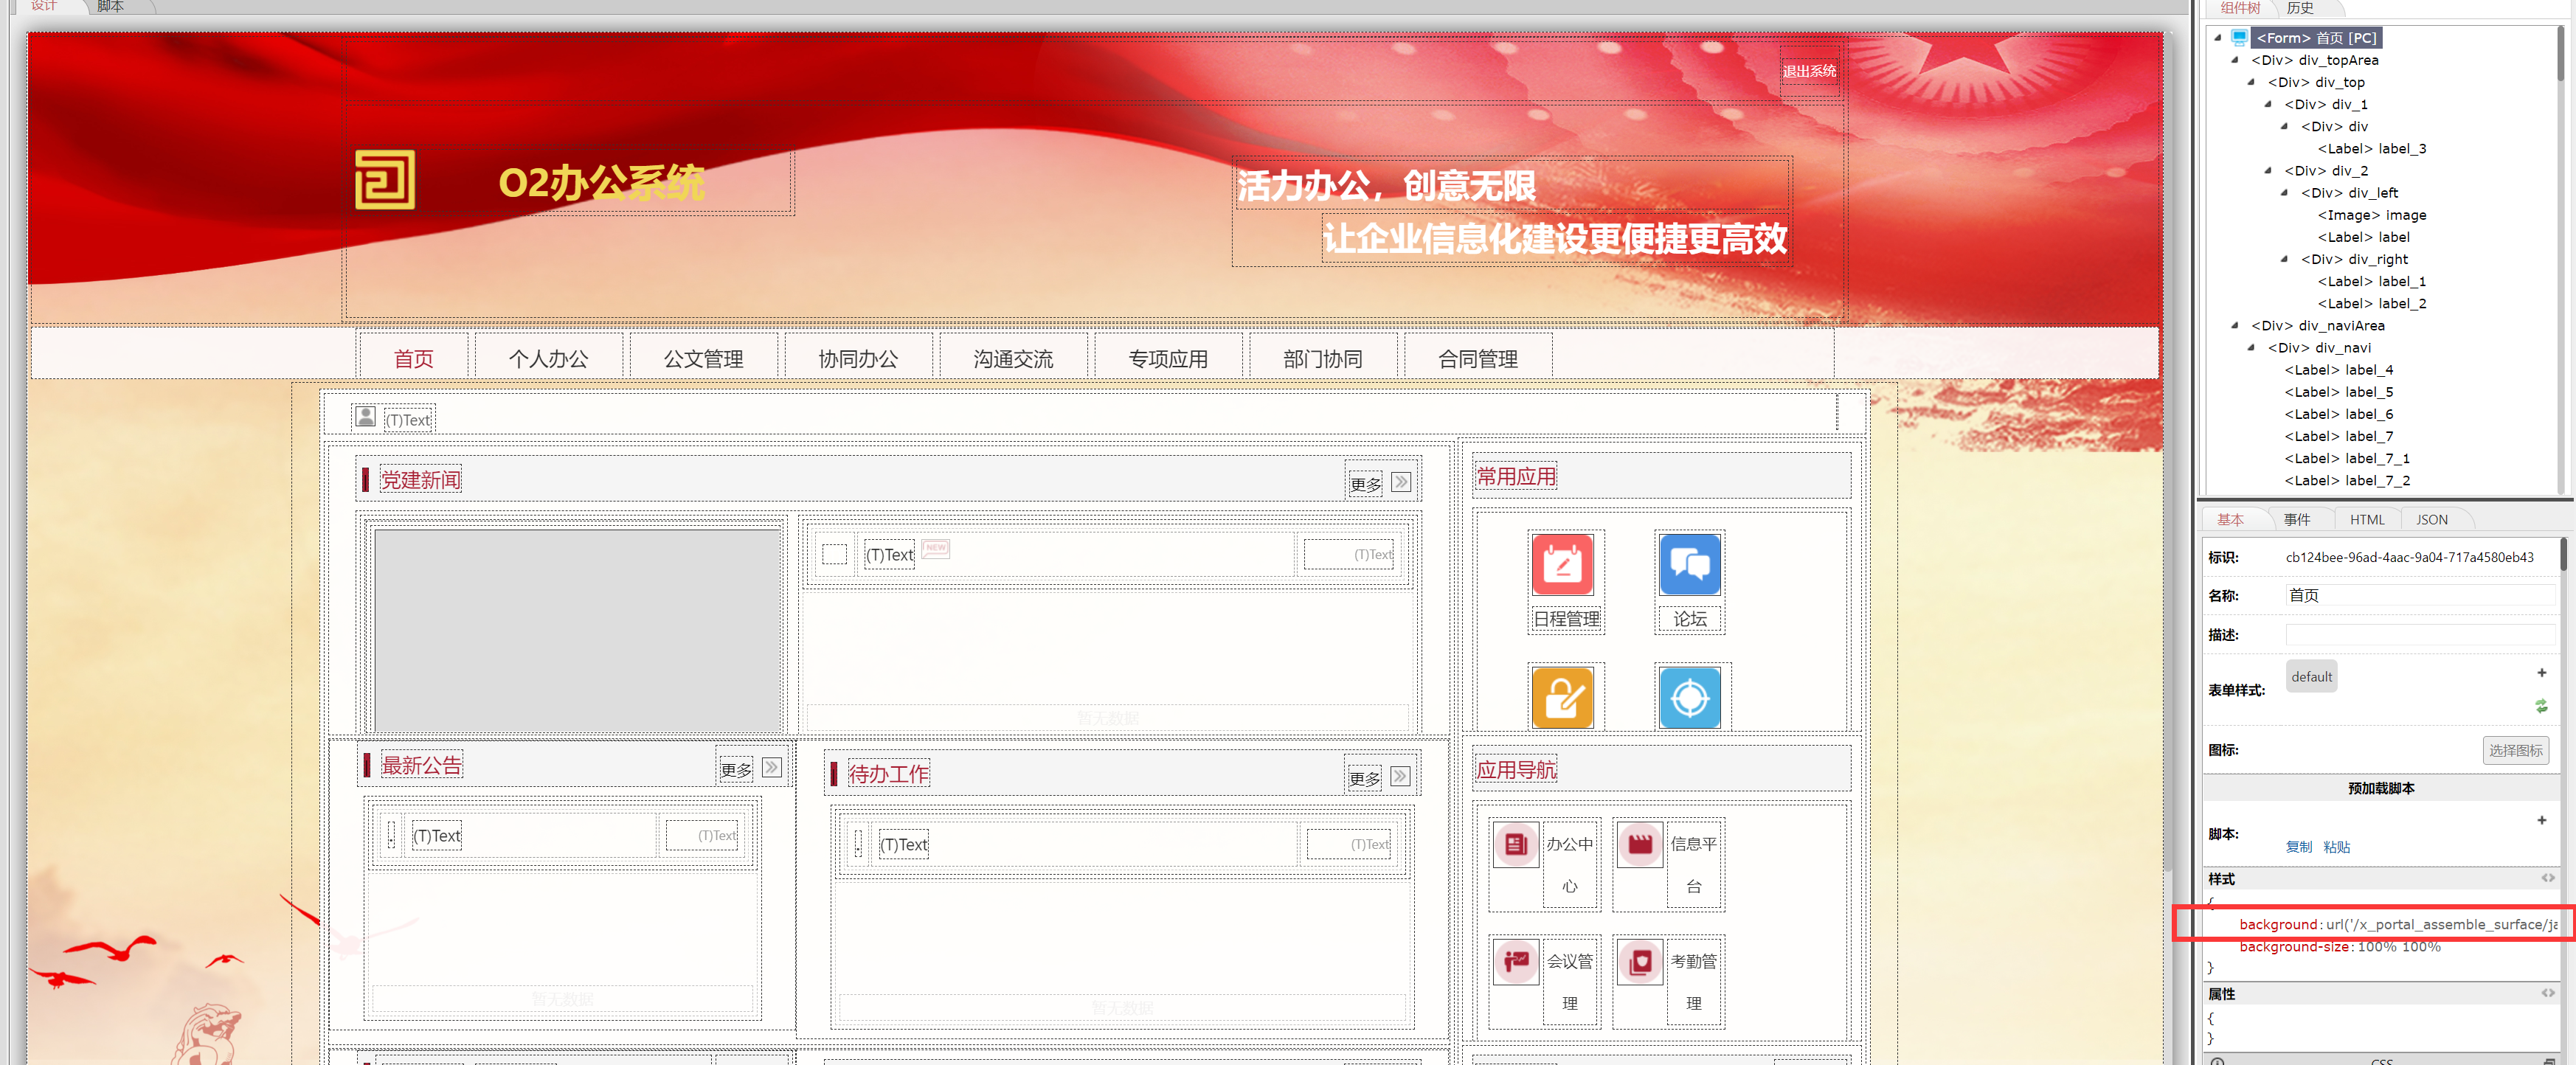Click the green refresh form style icon
This screenshot has width=2576, height=1065.
click(x=2541, y=706)
